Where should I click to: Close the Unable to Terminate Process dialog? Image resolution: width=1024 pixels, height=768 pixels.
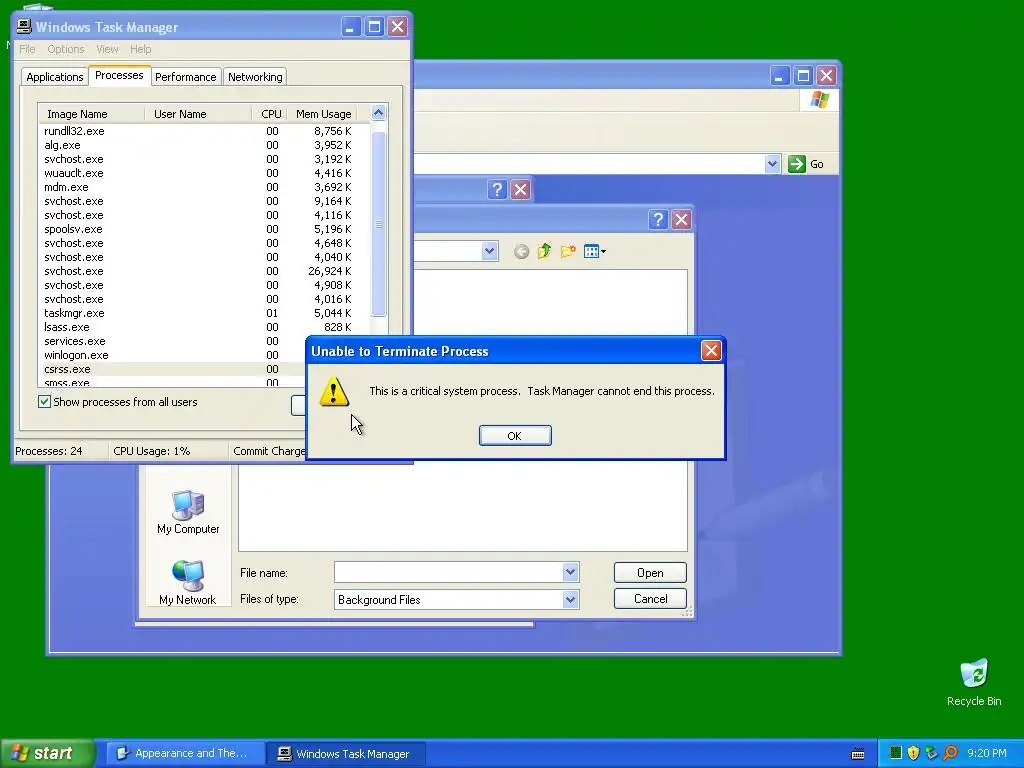coord(711,351)
